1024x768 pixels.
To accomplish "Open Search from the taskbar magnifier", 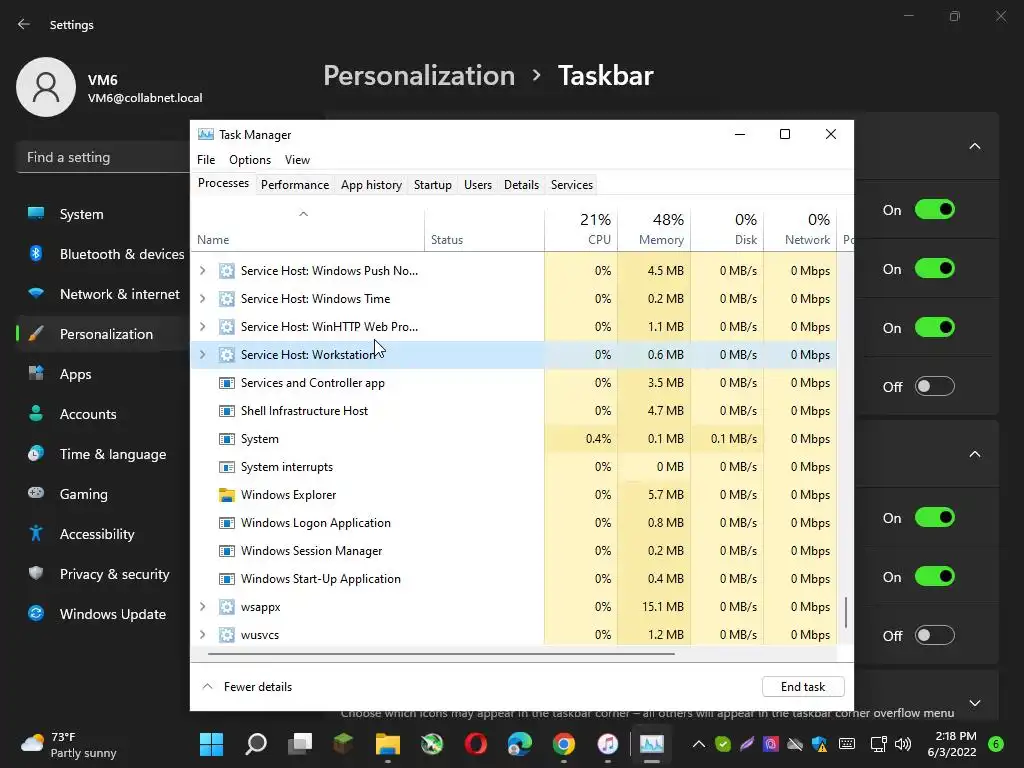I will [x=255, y=743].
